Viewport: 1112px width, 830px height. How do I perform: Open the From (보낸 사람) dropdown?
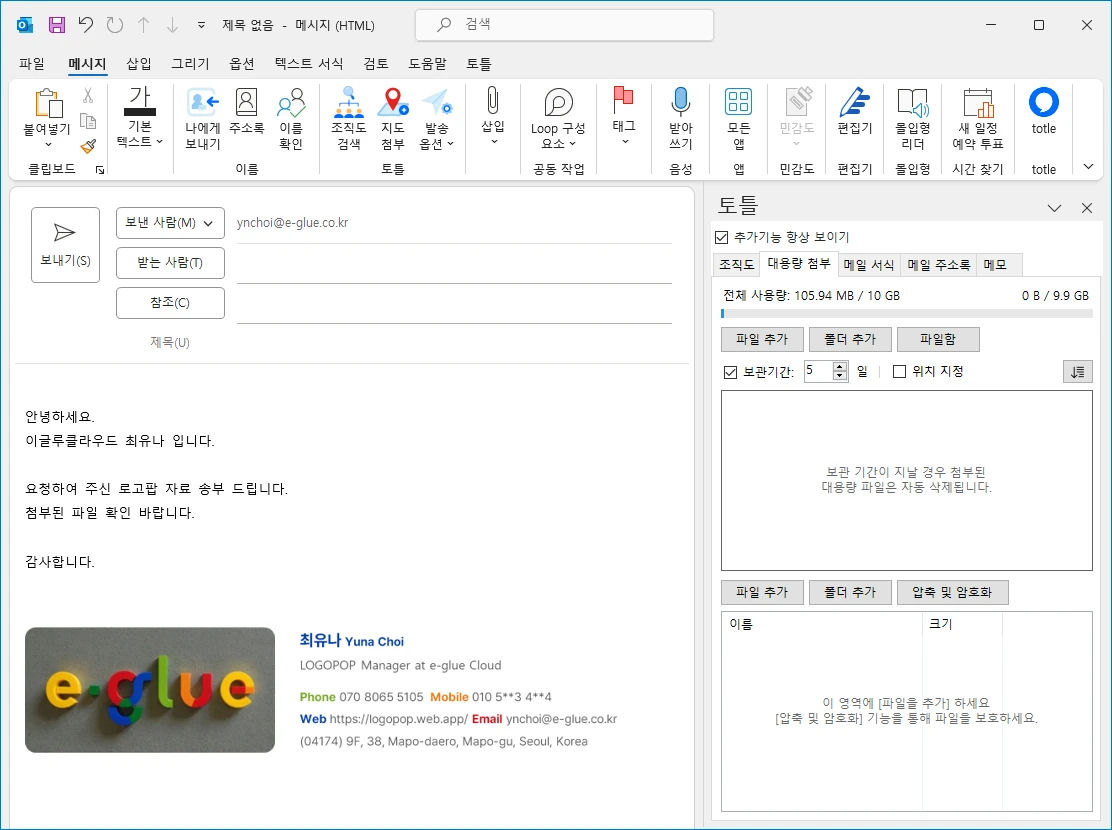tap(170, 223)
